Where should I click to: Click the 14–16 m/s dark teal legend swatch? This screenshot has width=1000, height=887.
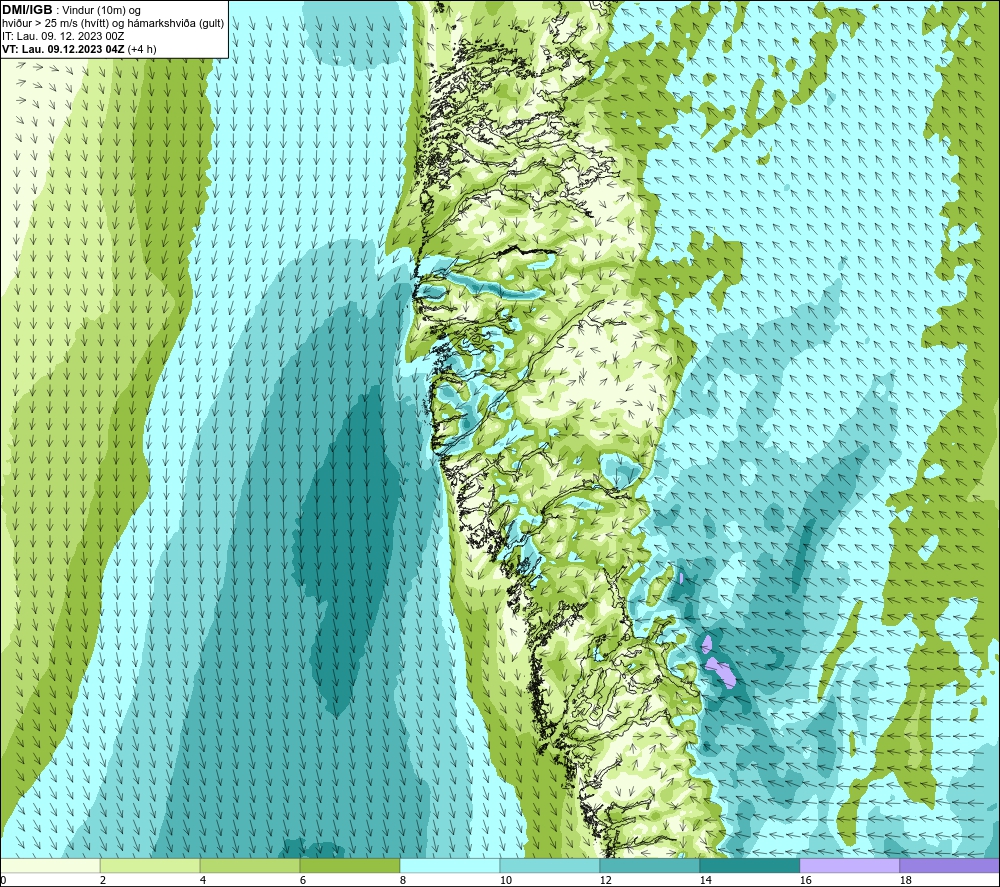pyautogui.click(x=749, y=865)
